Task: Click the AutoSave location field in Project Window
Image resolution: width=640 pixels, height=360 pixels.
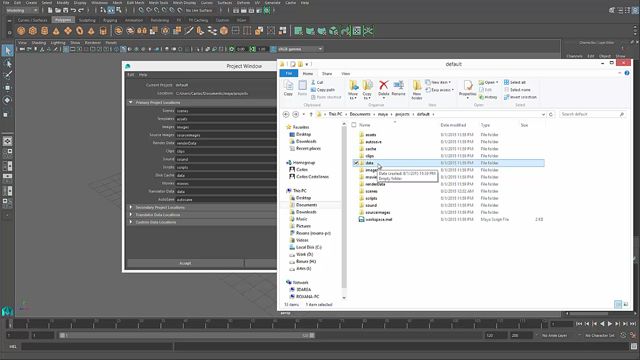Action: pyautogui.click(x=226, y=200)
